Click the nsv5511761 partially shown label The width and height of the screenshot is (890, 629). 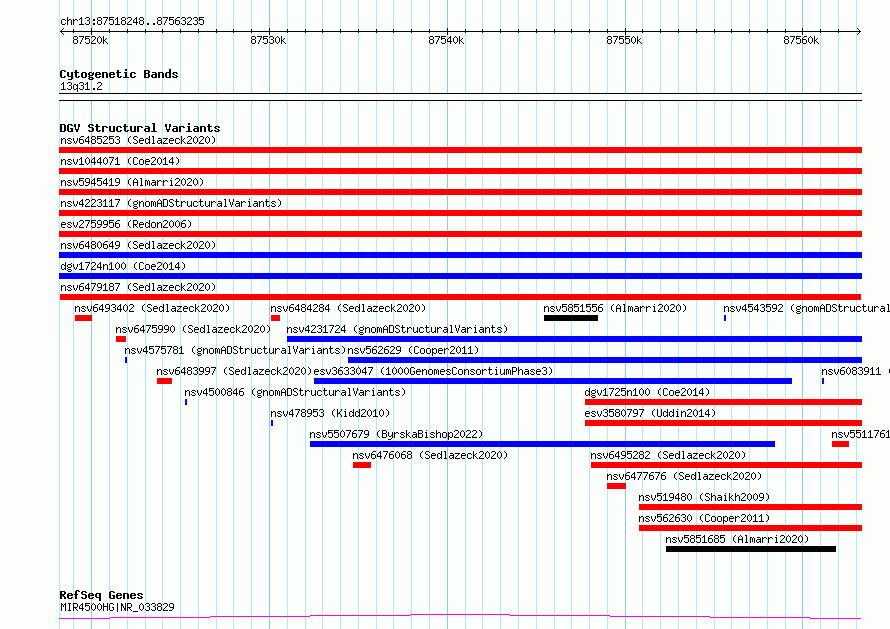pos(860,434)
